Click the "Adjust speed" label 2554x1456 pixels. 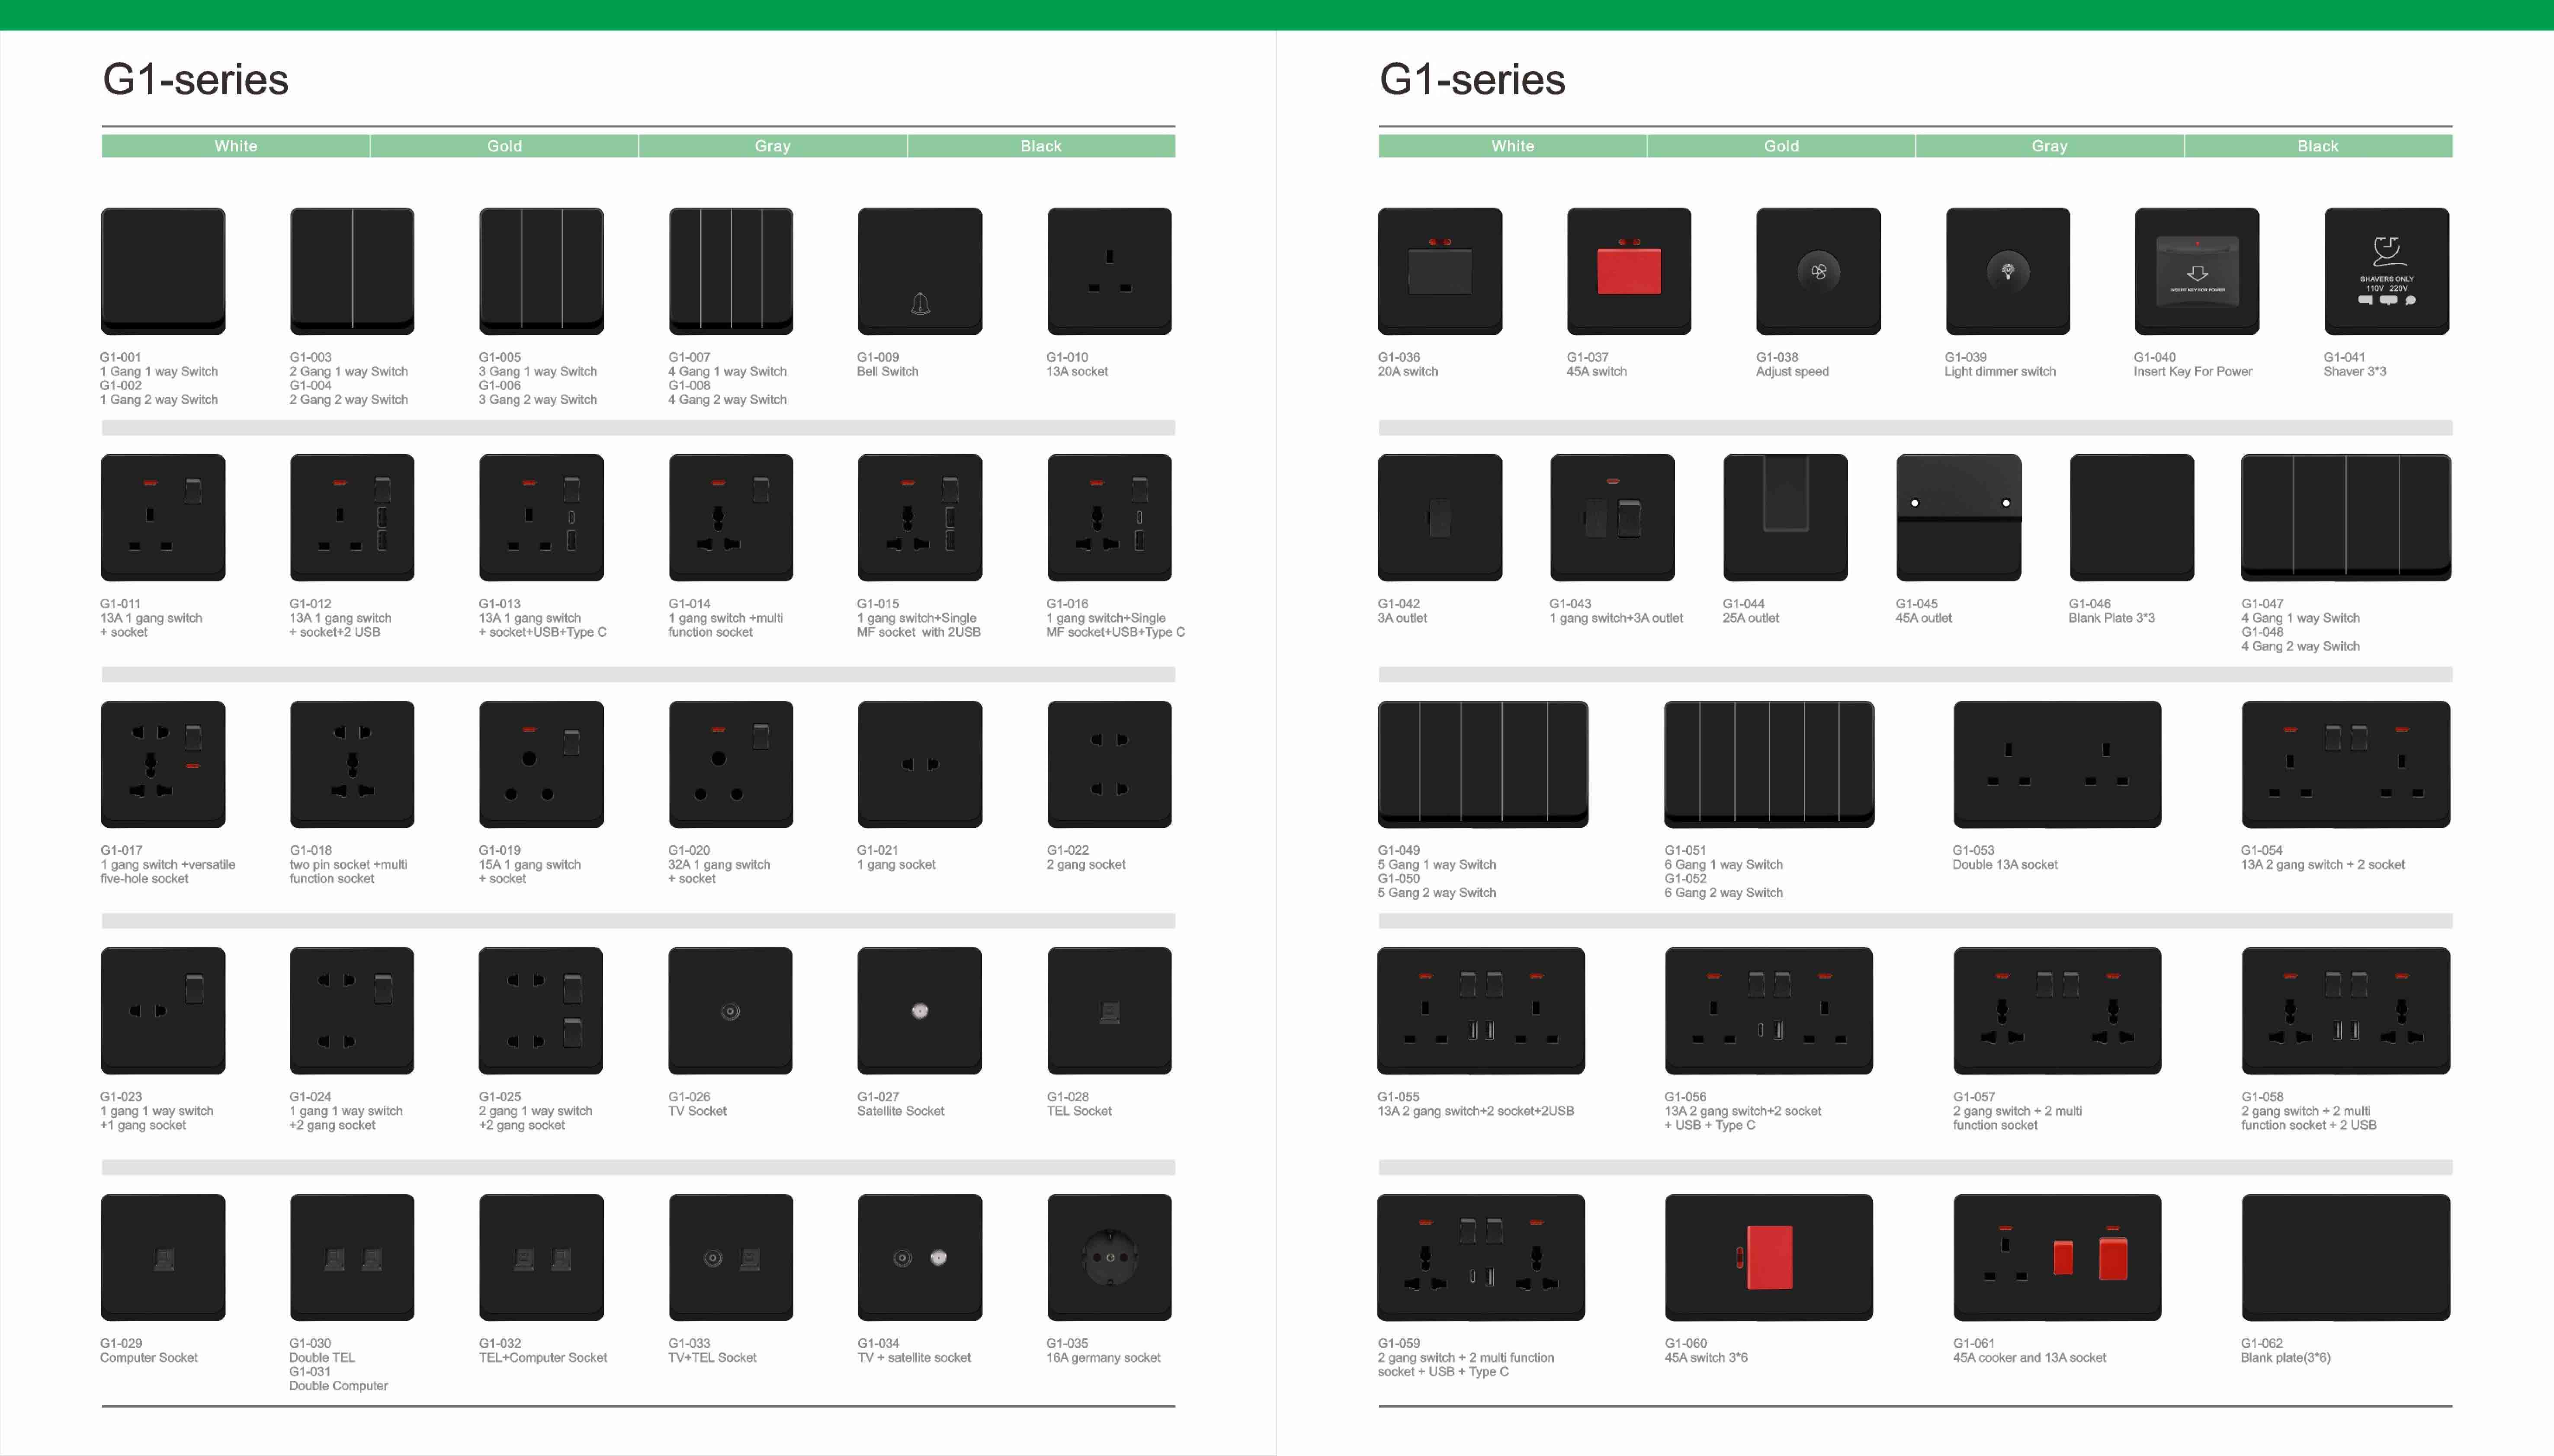click(1792, 371)
